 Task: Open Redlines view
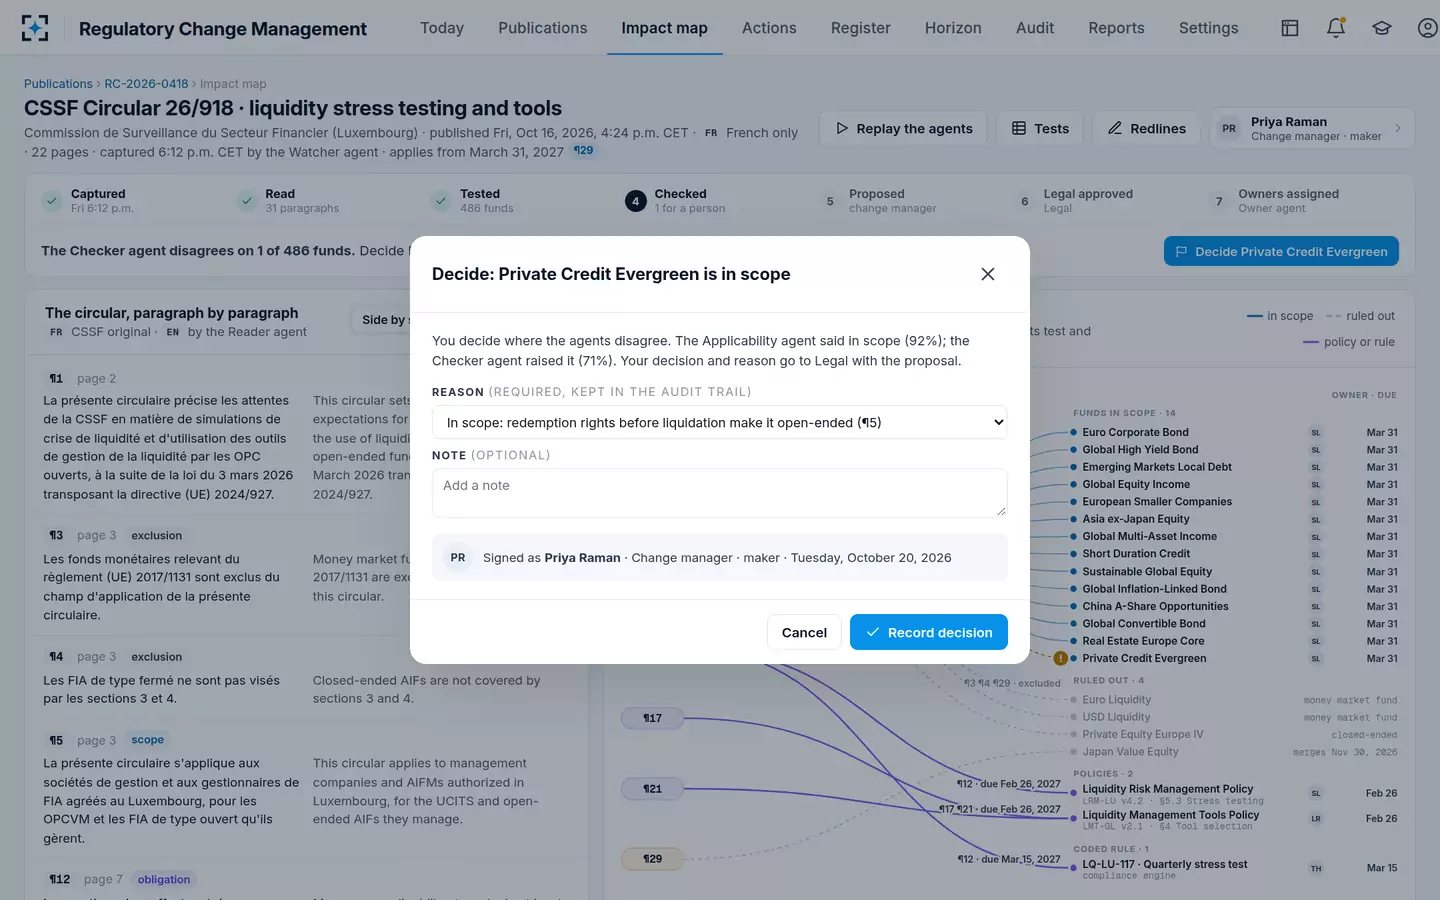pyautogui.click(x=1146, y=128)
